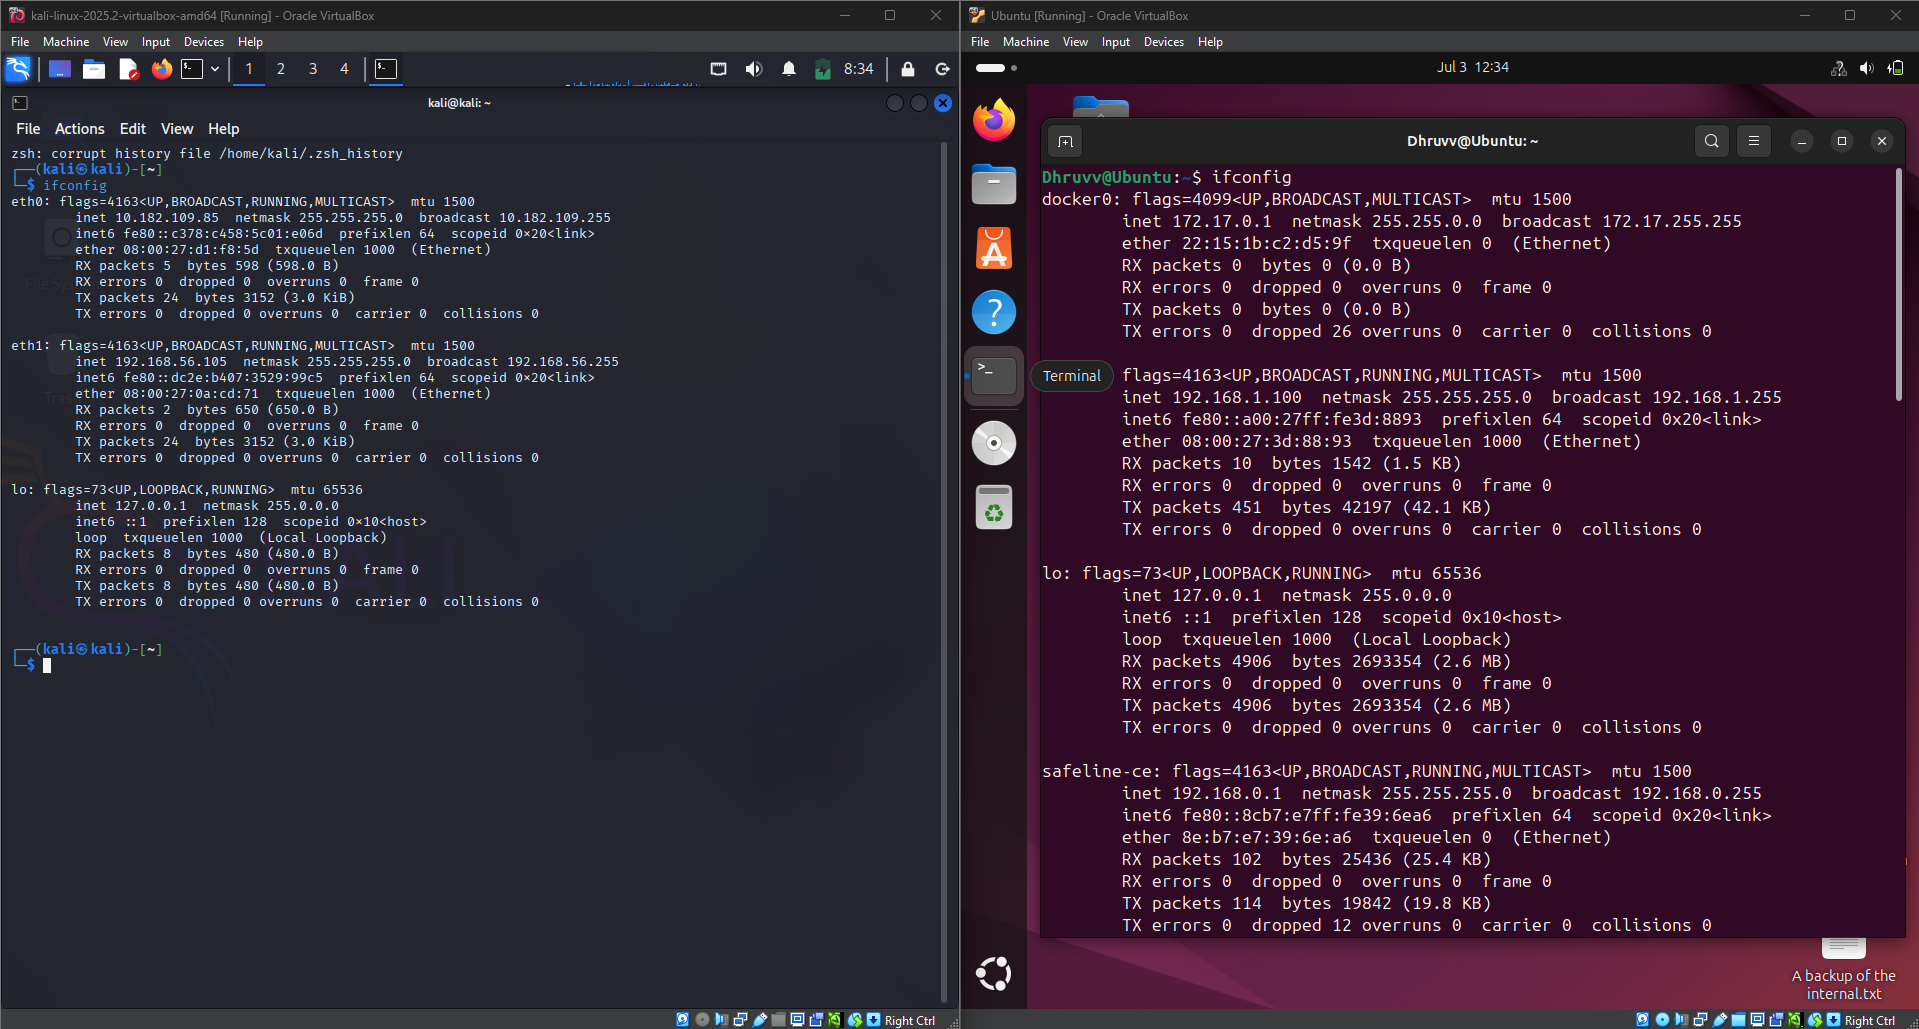This screenshot has height=1029, width=1919.
Task: Open Ubuntu App Center from the dock
Action: click(x=994, y=248)
